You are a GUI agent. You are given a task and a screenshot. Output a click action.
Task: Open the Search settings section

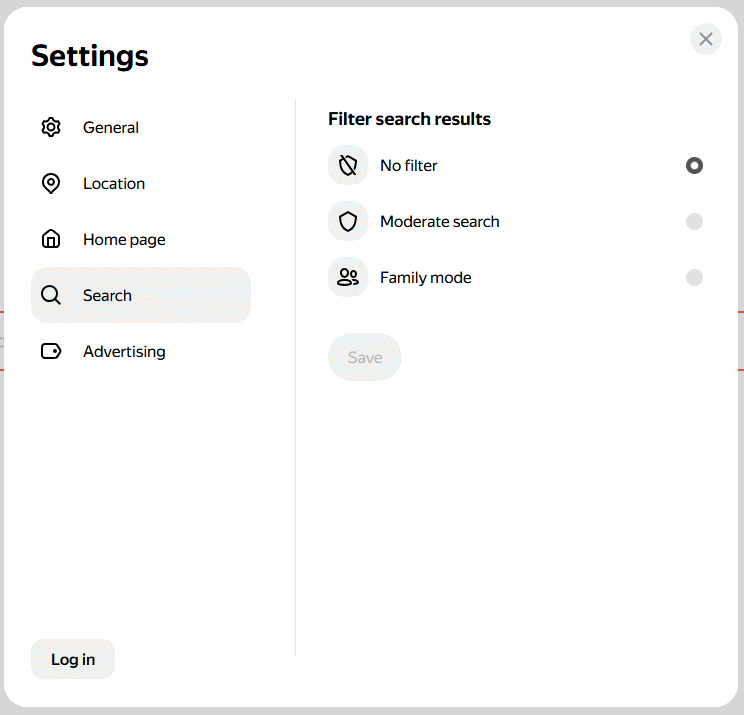click(141, 295)
